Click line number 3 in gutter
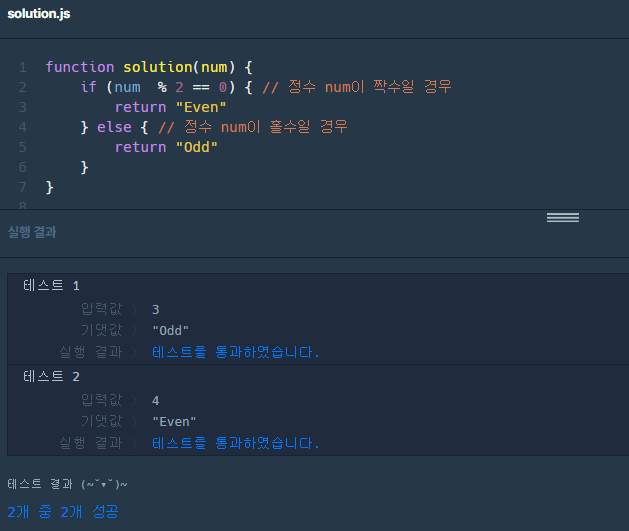This screenshot has height=531, width=629. coord(23,107)
